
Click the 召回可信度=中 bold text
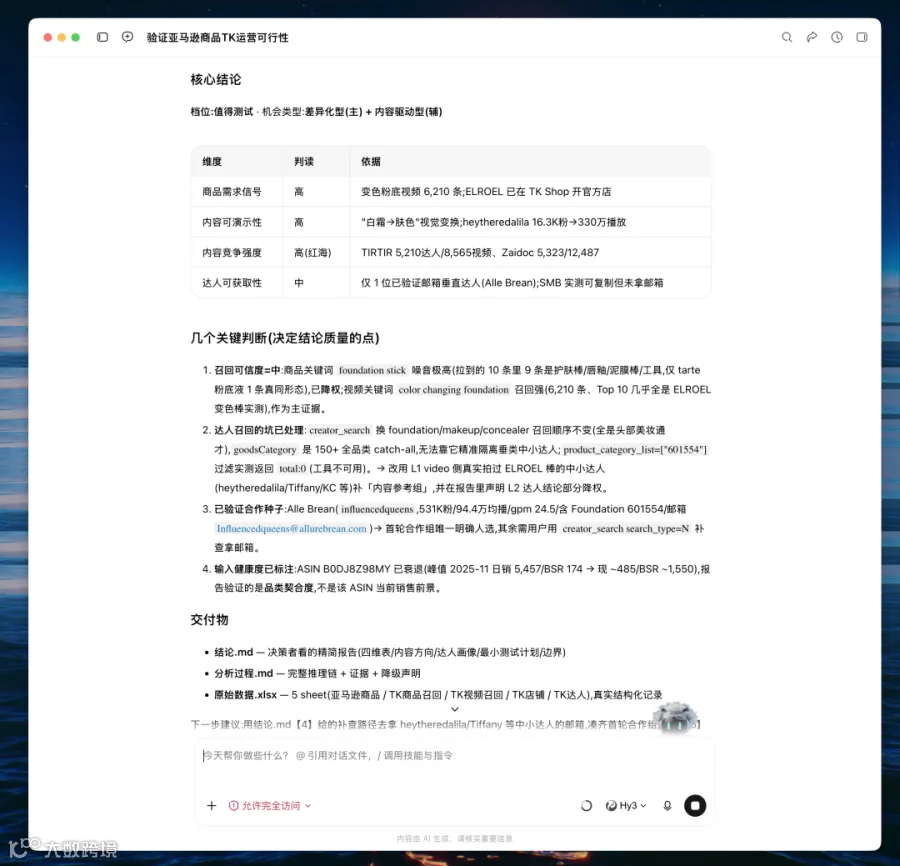click(x=248, y=371)
